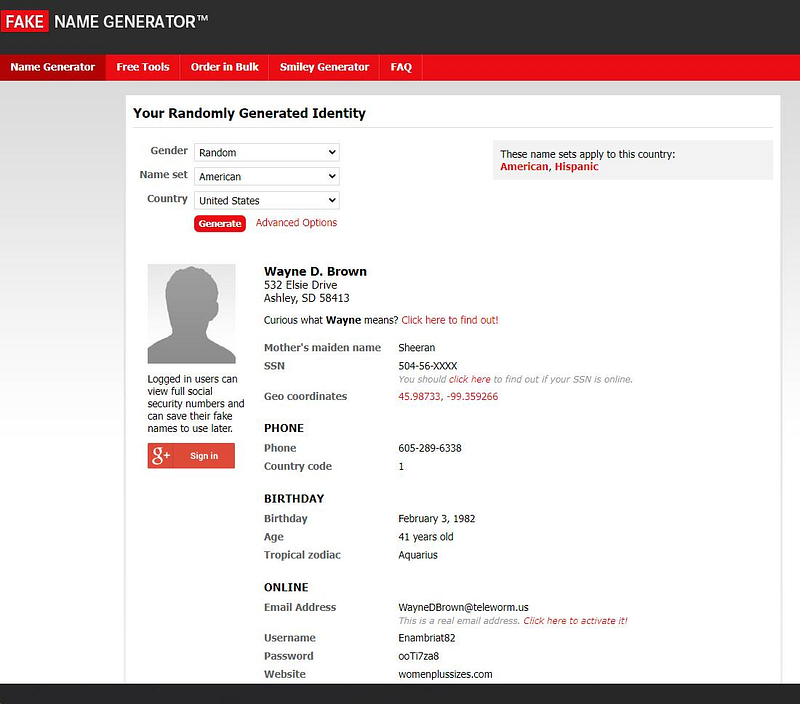Click the username Enambriat82

tap(427, 638)
